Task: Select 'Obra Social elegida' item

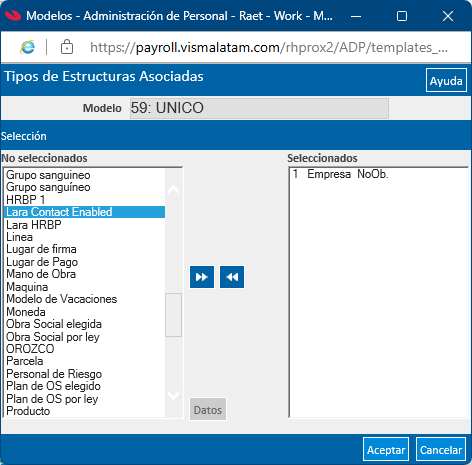Action: (x=85, y=324)
